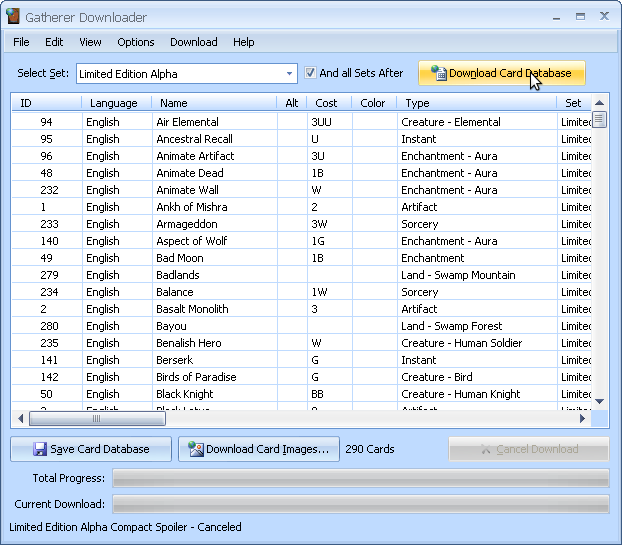
Task: Click the Creature - Bird type cell
Action: [477, 377]
